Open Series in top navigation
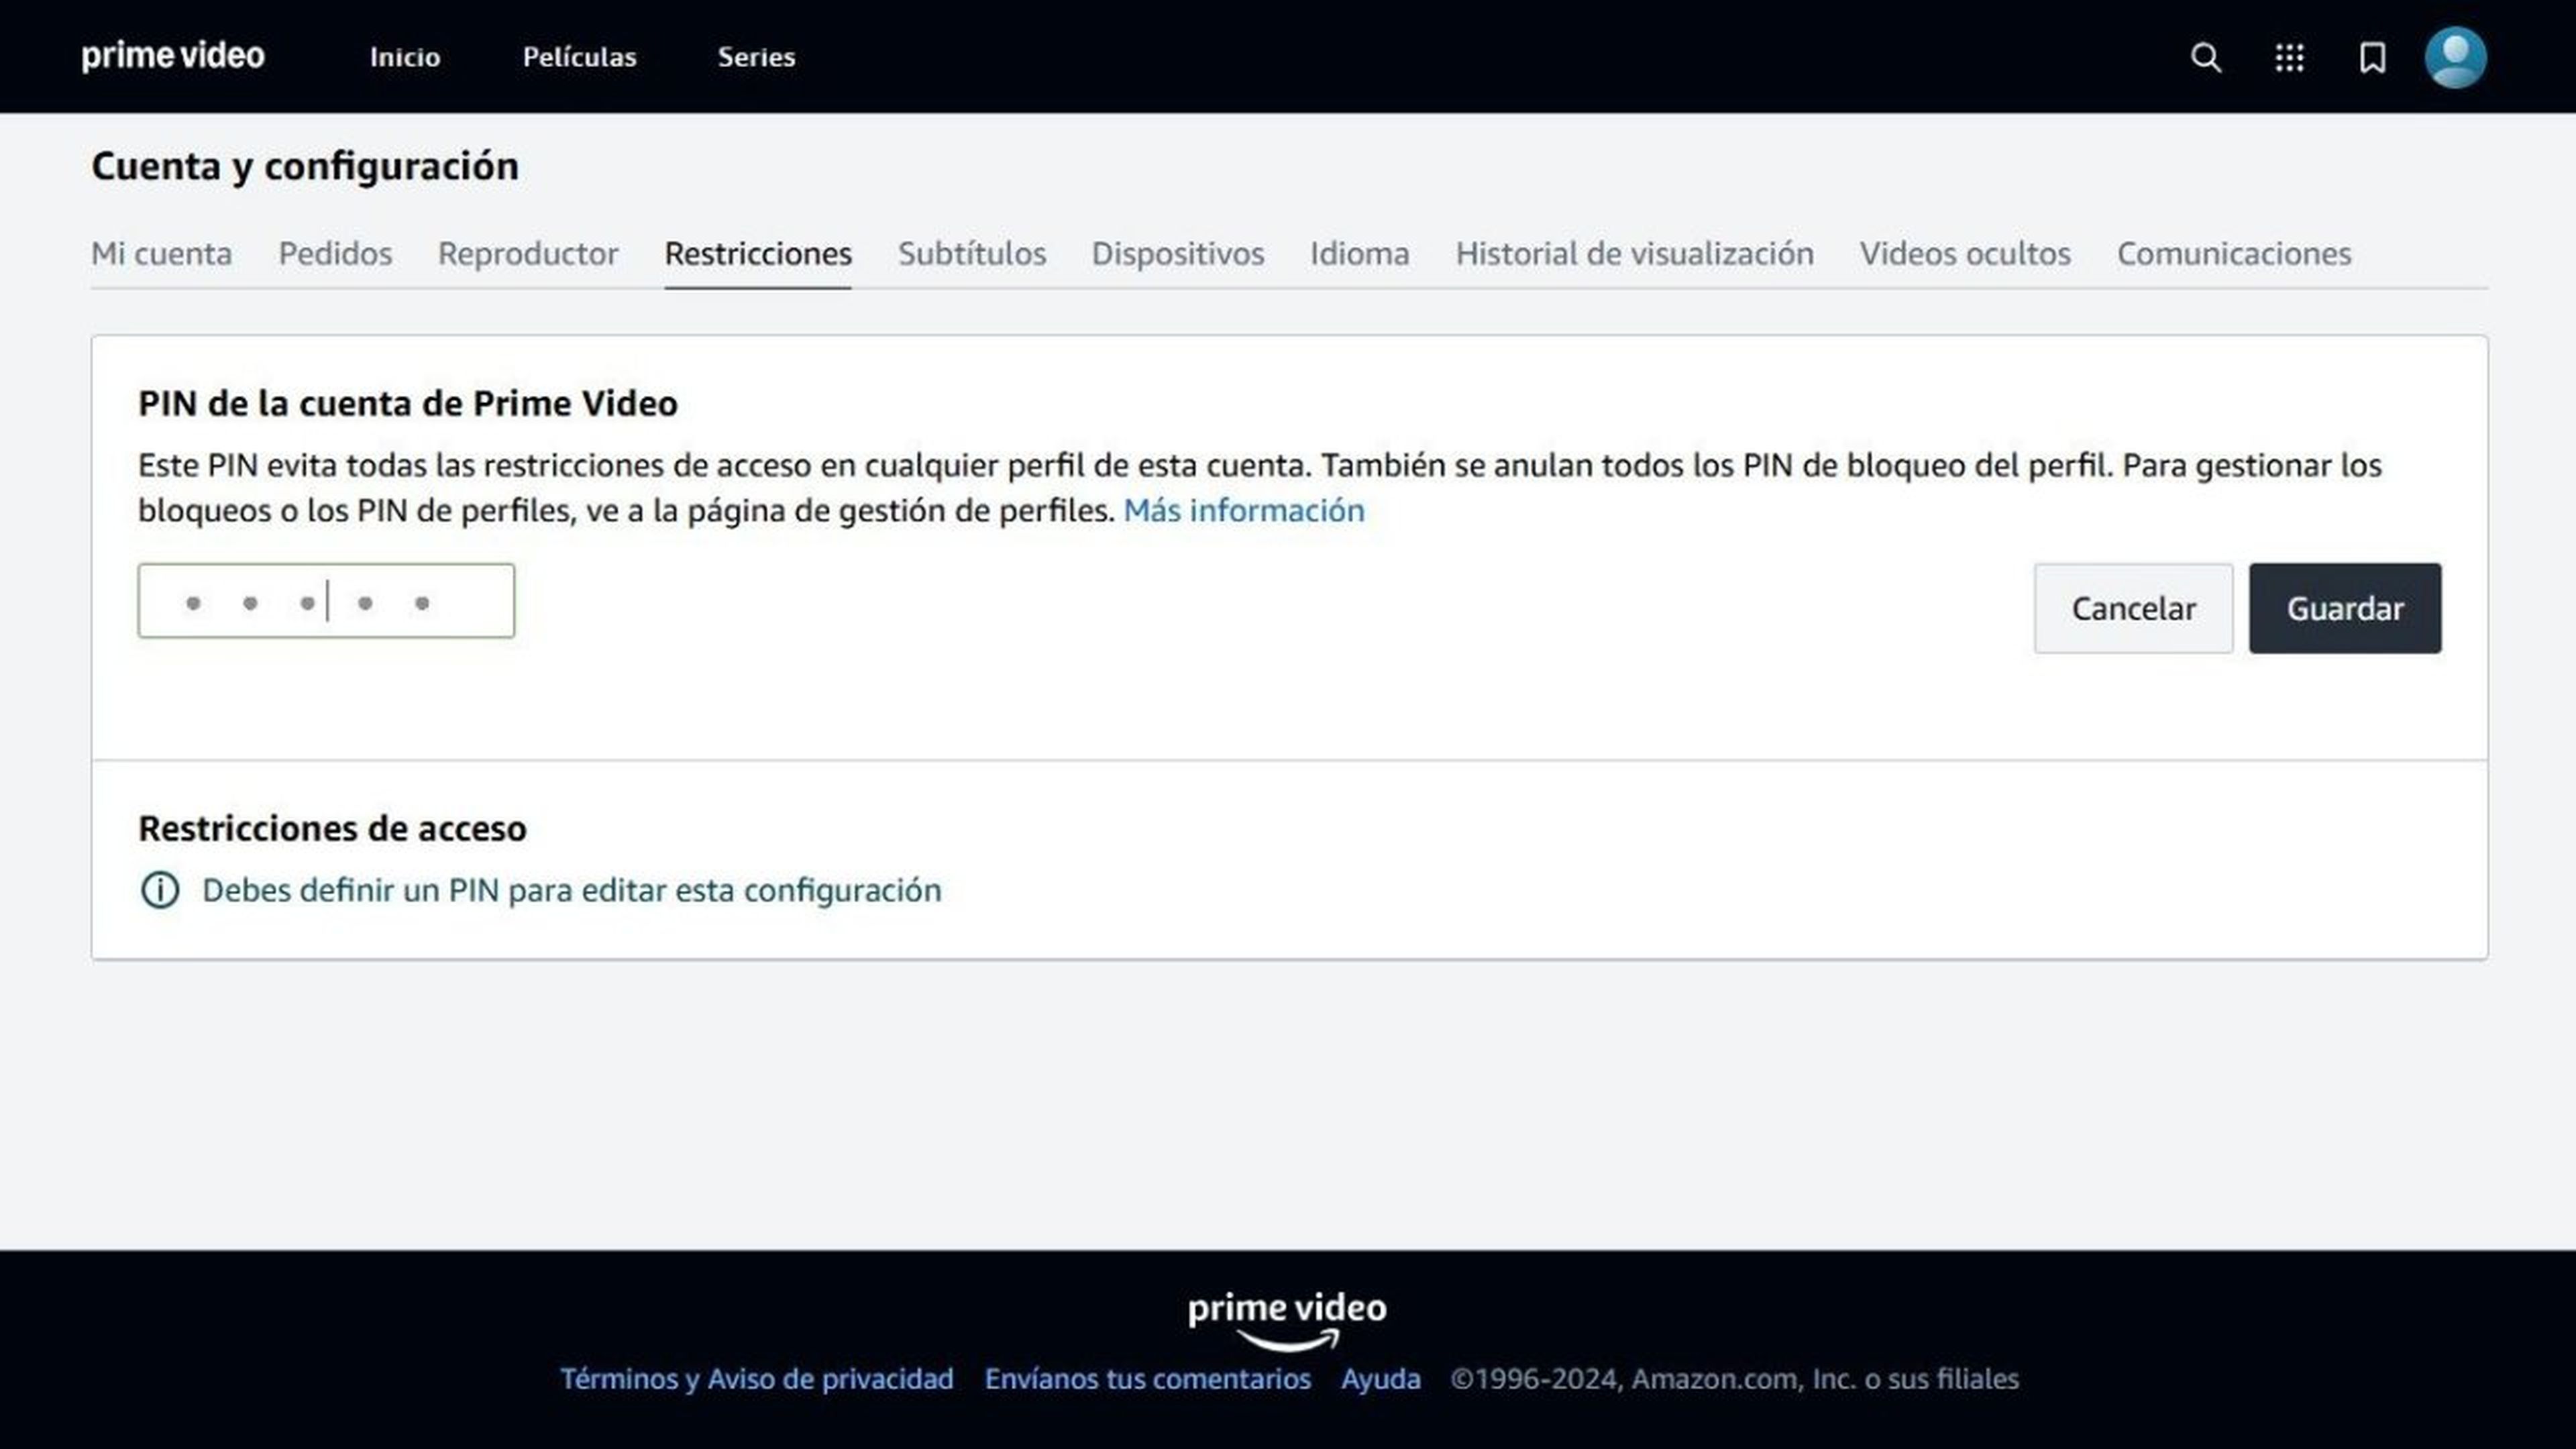The image size is (2576, 1449). pos(756,57)
